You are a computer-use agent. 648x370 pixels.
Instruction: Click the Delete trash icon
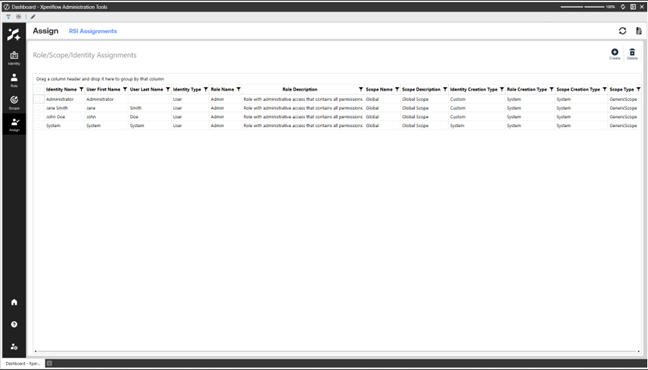click(632, 54)
